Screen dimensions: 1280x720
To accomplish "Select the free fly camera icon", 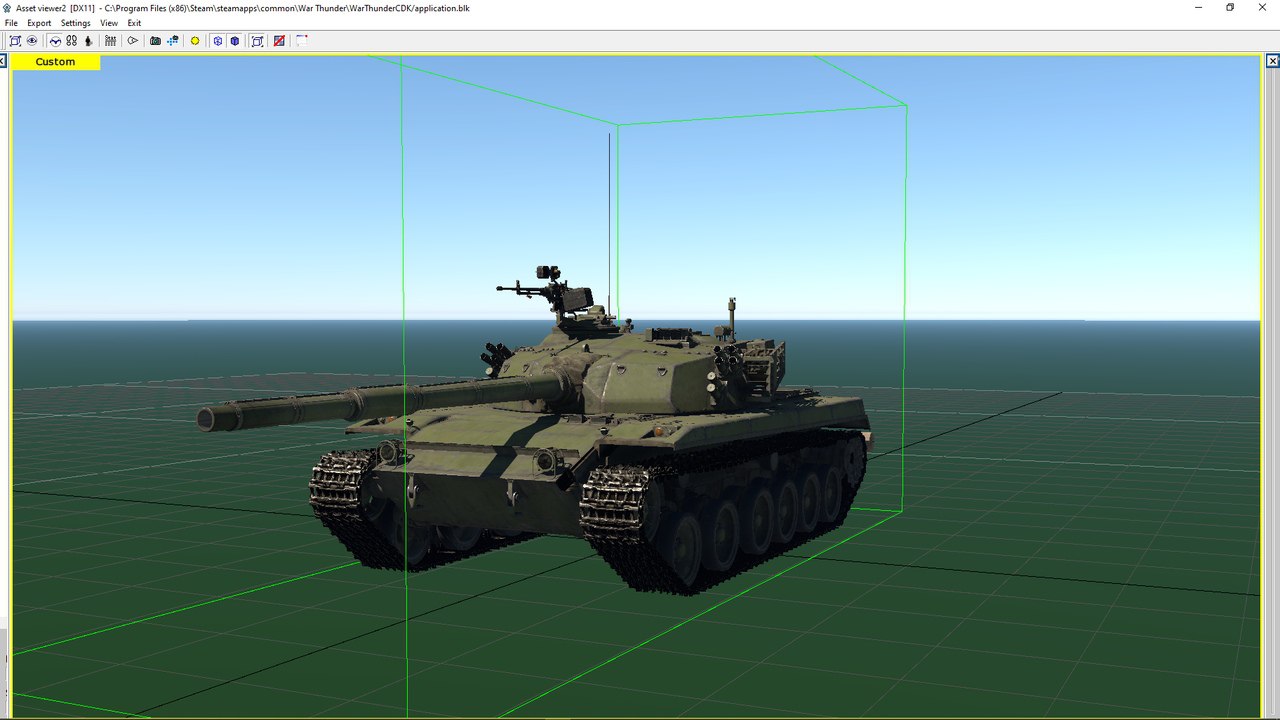I will tap(55, 41).
